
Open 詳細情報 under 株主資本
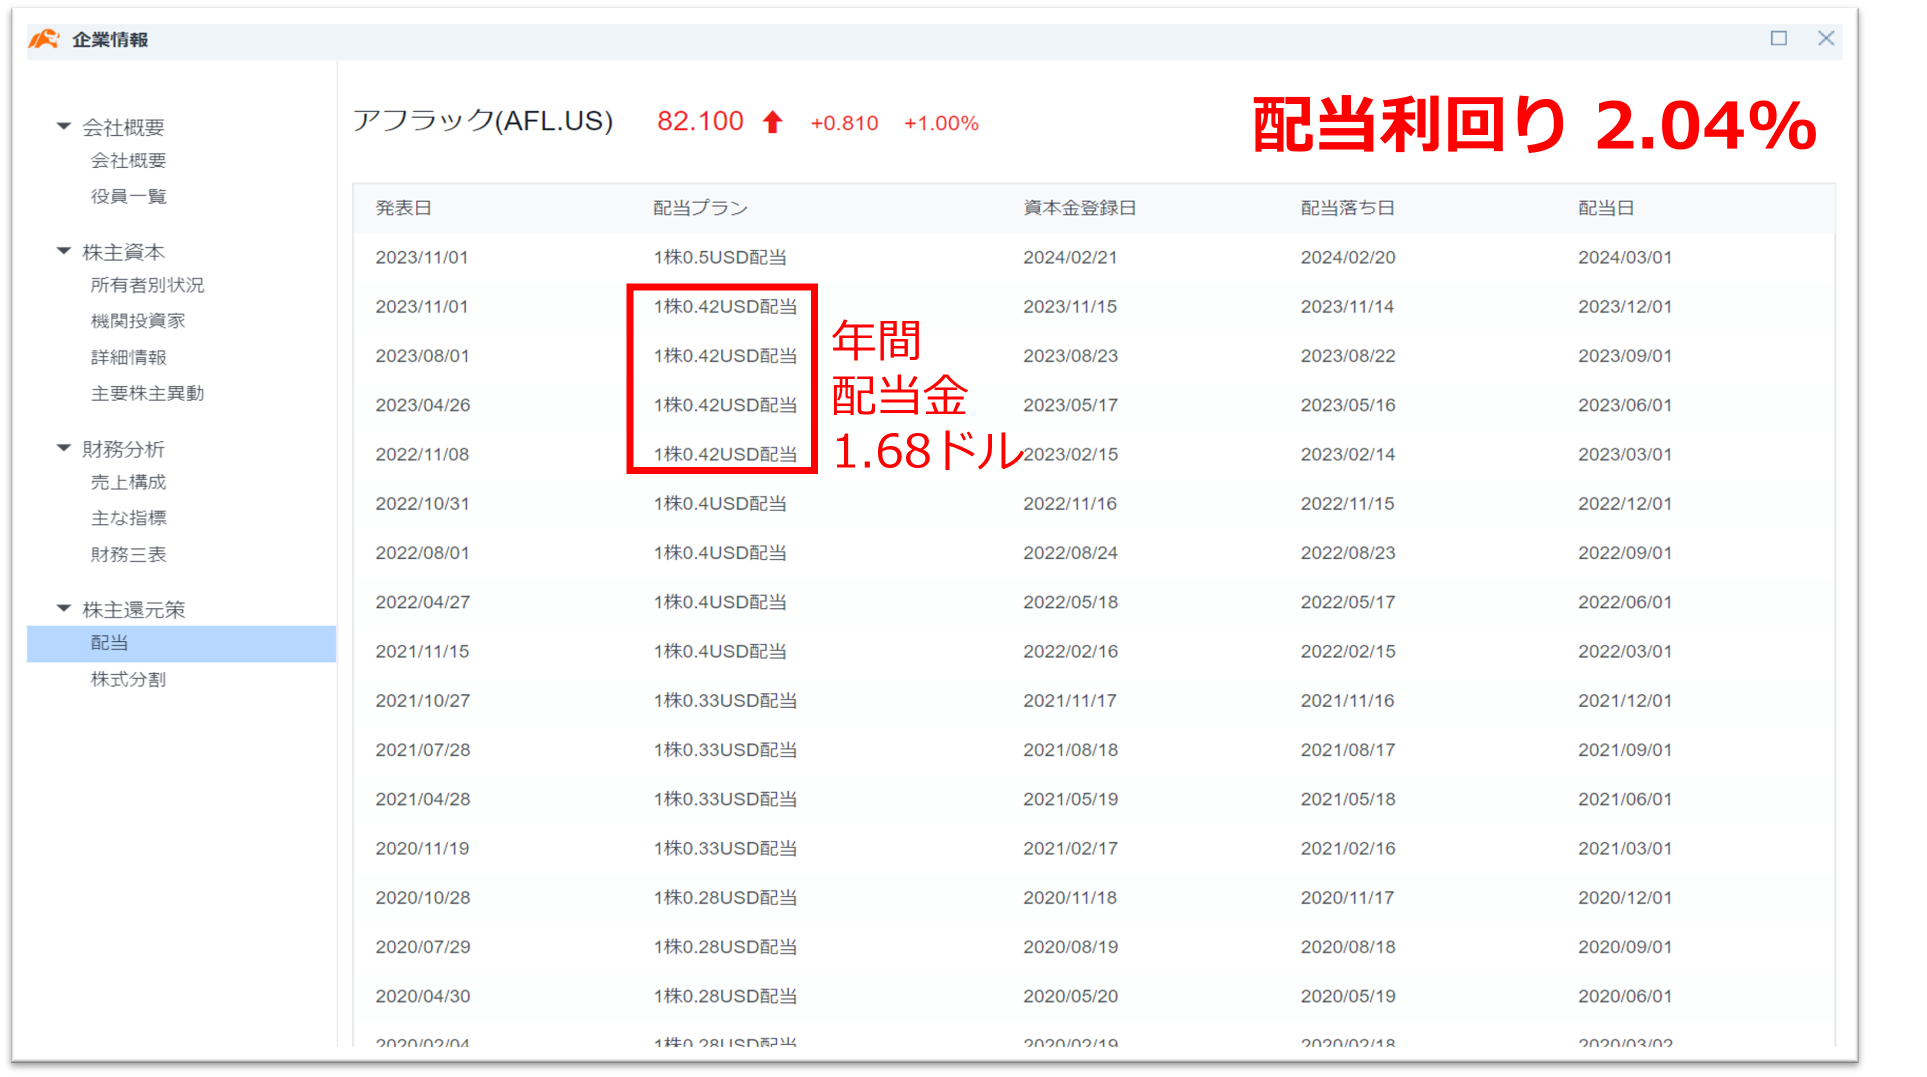128,357
